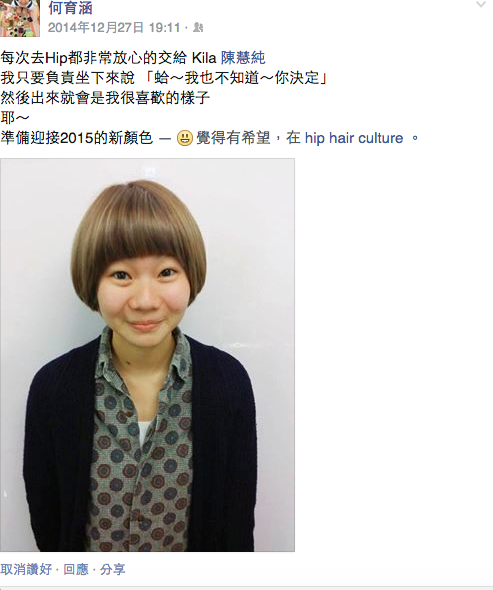Image resolution: width=493 pixels, height=590 pixels.
Task: Open the haircut photo in viewer
Action: (x=147, y=355)
